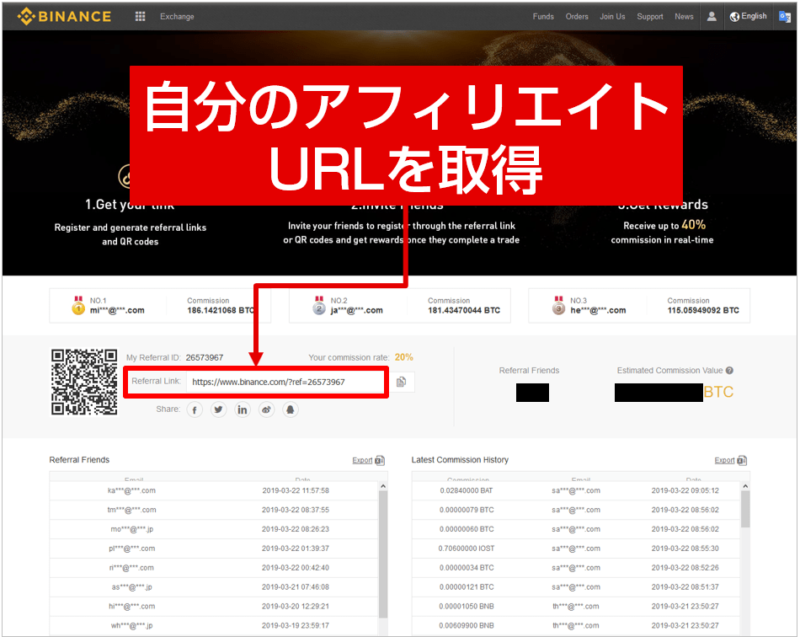
Task: Click the 2019-03-21 07:46:08 referral date
Action: 295,587
